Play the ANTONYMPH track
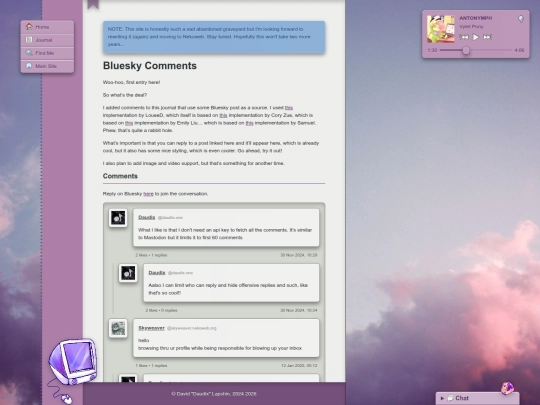Screen dimensions: 540x405 [476, 37]
